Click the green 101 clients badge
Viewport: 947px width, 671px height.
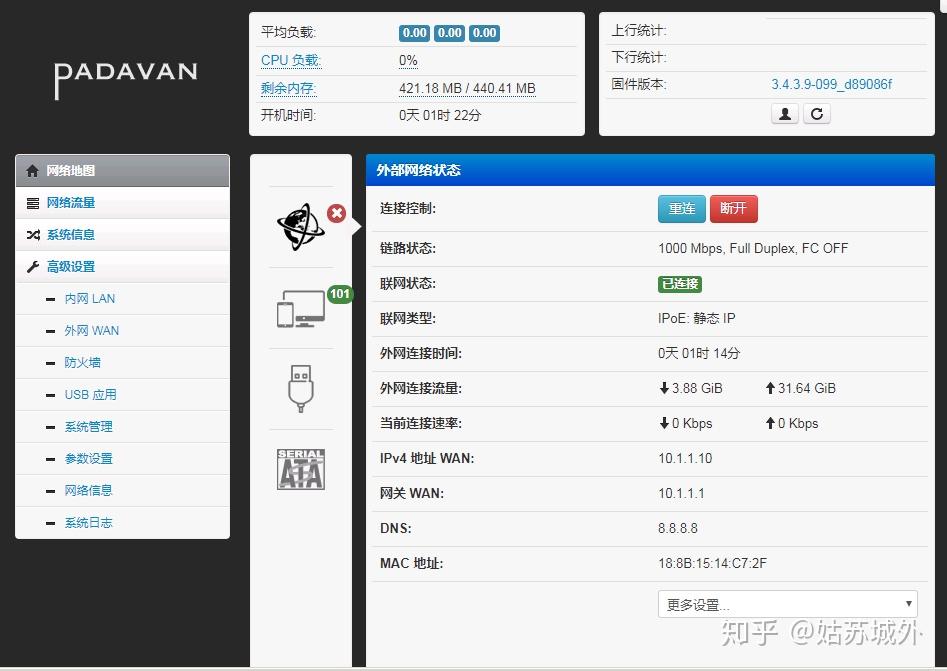pyautogui.click(x=339, y=294)
